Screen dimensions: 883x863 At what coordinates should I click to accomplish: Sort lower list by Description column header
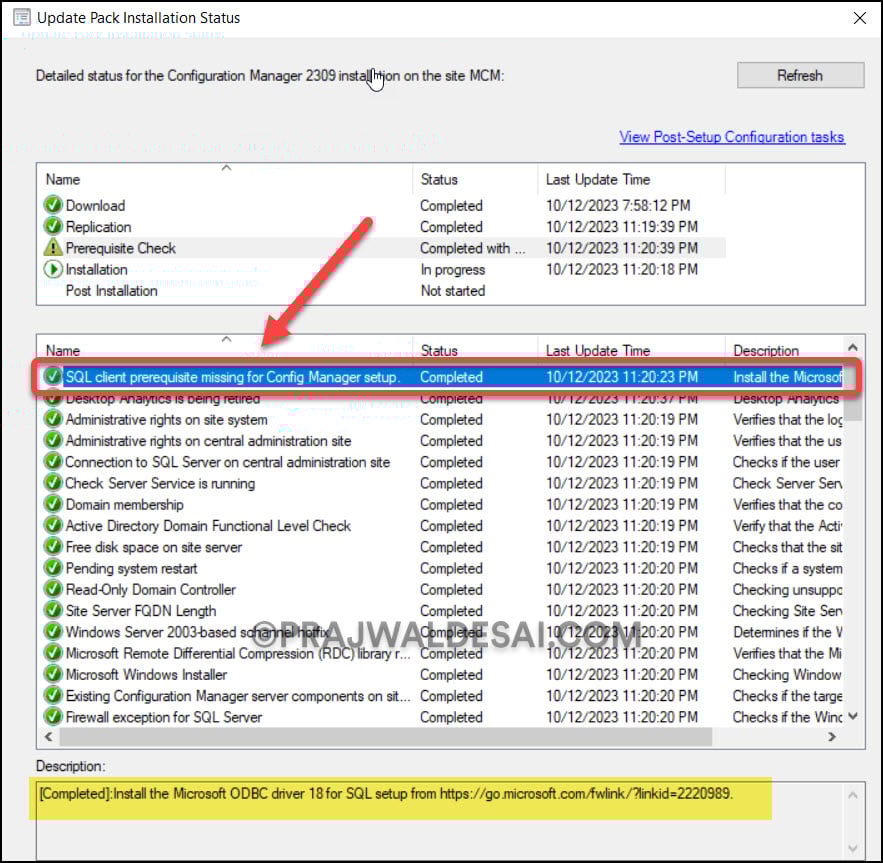click(x=785, y=350)
